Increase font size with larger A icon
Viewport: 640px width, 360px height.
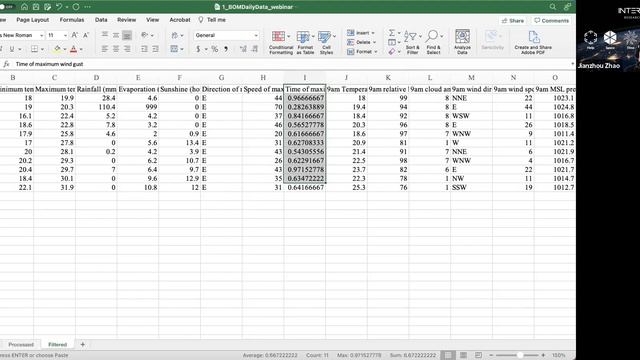[x=74, y=36]
